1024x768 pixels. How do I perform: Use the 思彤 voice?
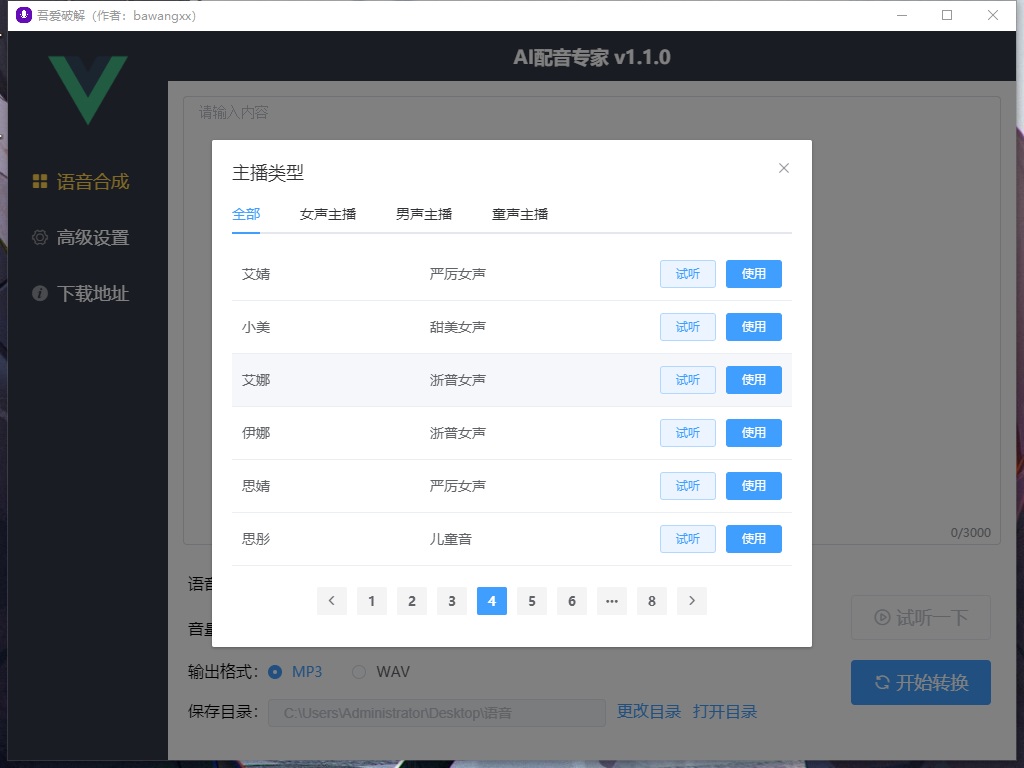754,539
